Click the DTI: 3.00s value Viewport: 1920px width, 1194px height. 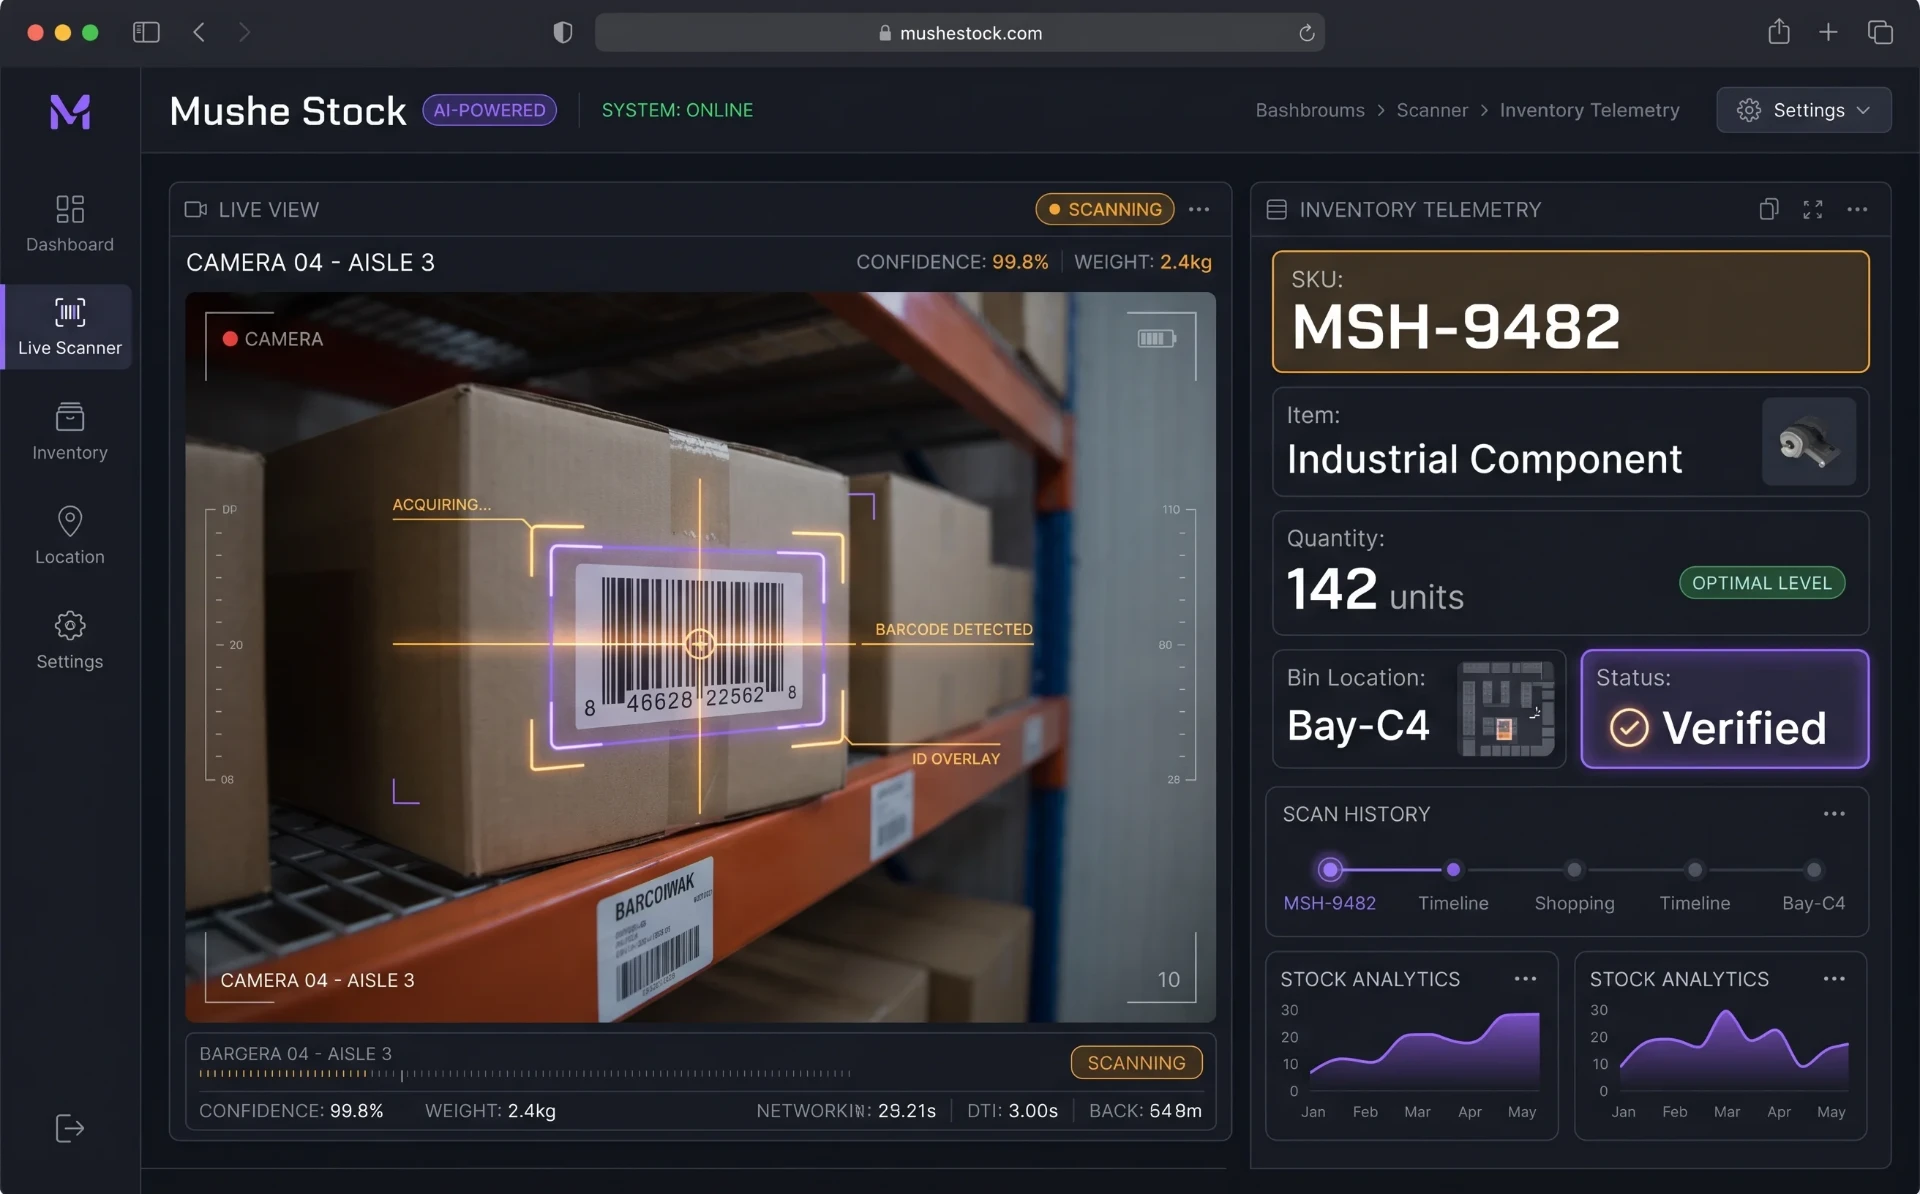point(1012,1111)
